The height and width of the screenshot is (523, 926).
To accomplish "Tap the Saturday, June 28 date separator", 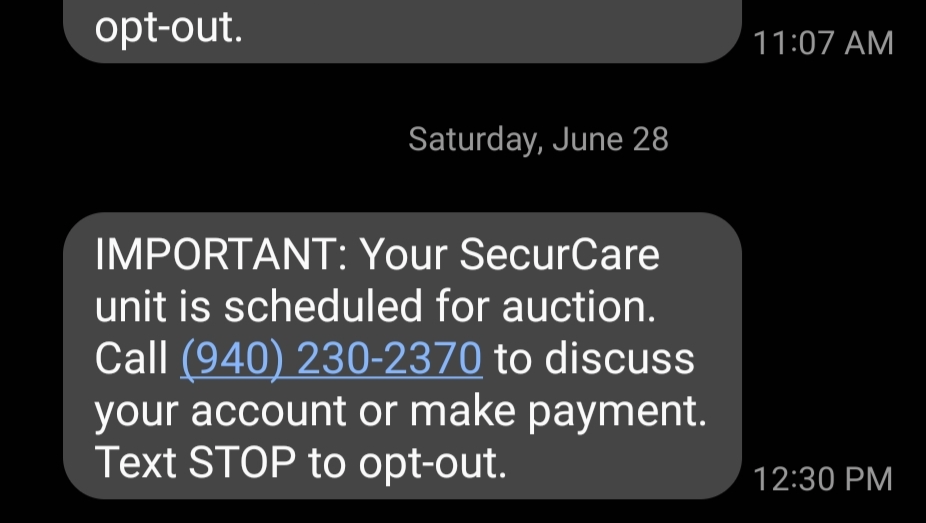I will pyautogui.click(x=538, y=139).
